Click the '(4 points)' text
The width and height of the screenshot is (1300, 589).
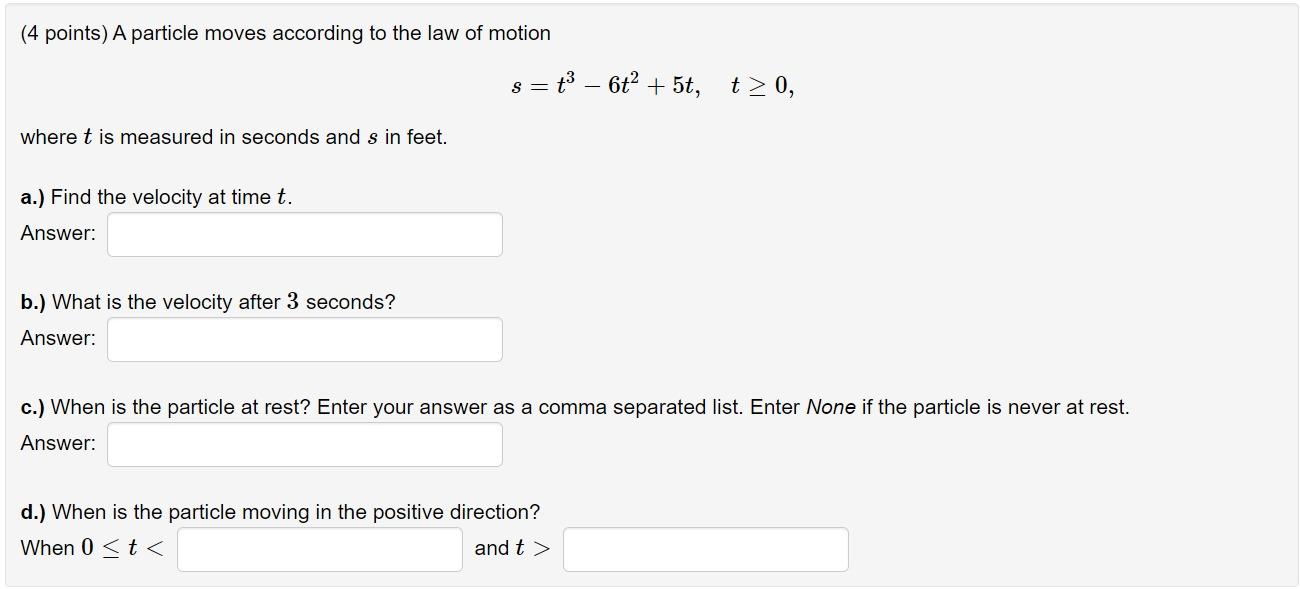64,33
